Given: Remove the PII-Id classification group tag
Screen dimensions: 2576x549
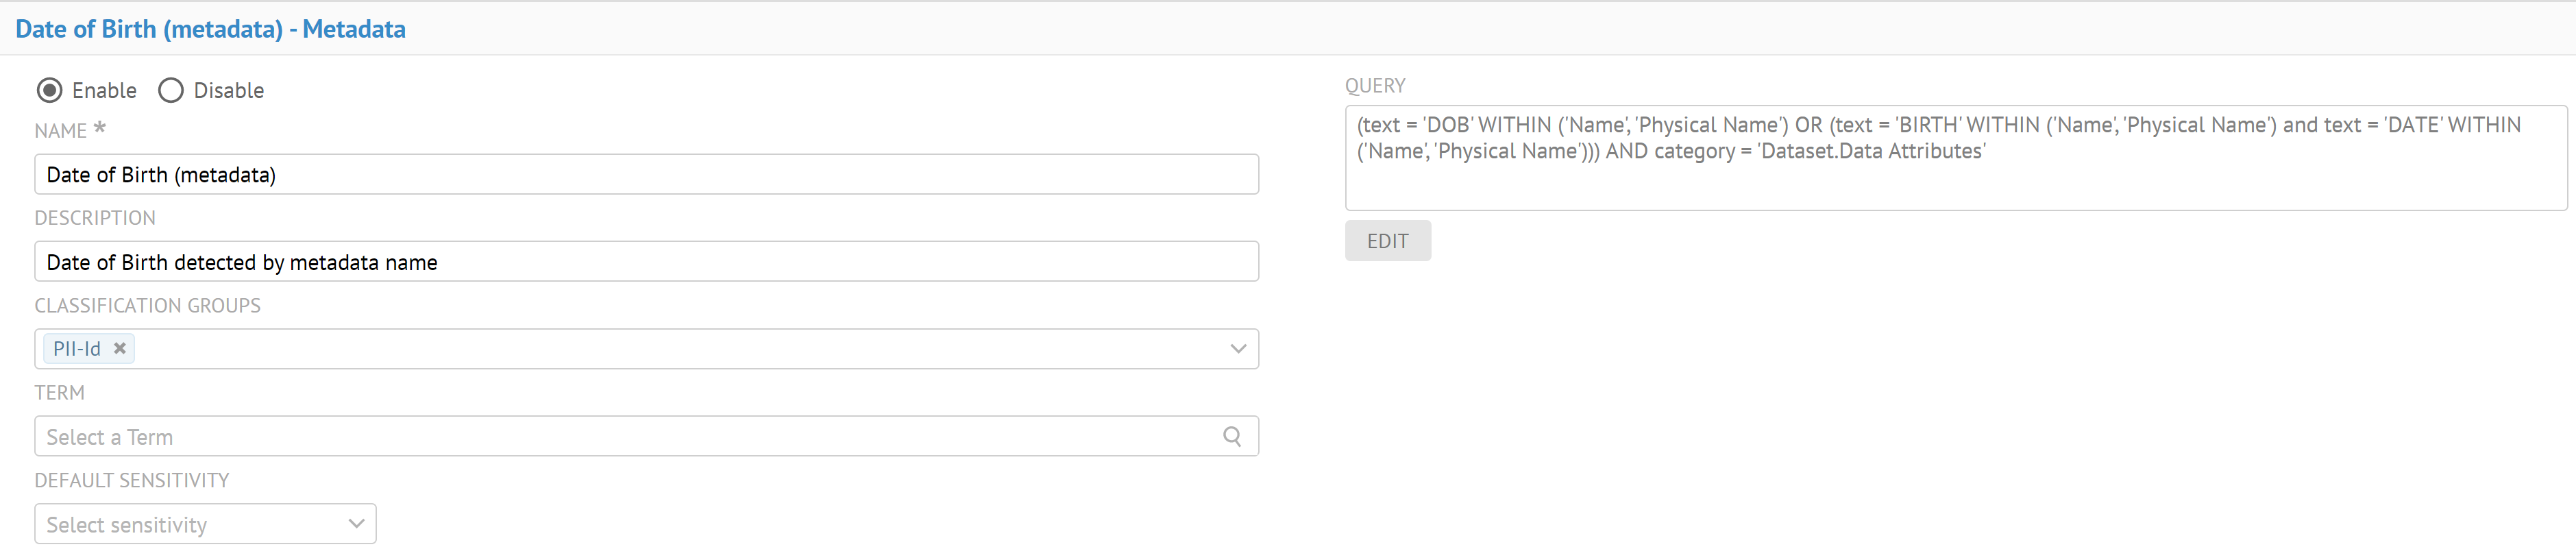Looking at the screenshot, I should coord(120,348).
